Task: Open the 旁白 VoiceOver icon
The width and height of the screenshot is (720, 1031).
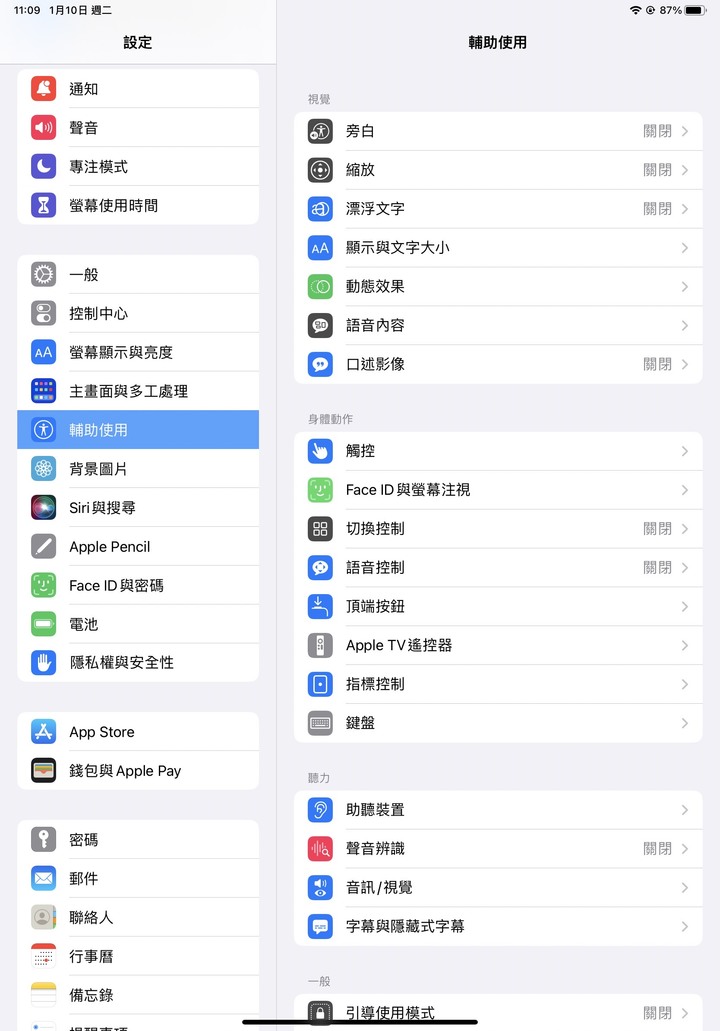Action: (x=320, y=132)
